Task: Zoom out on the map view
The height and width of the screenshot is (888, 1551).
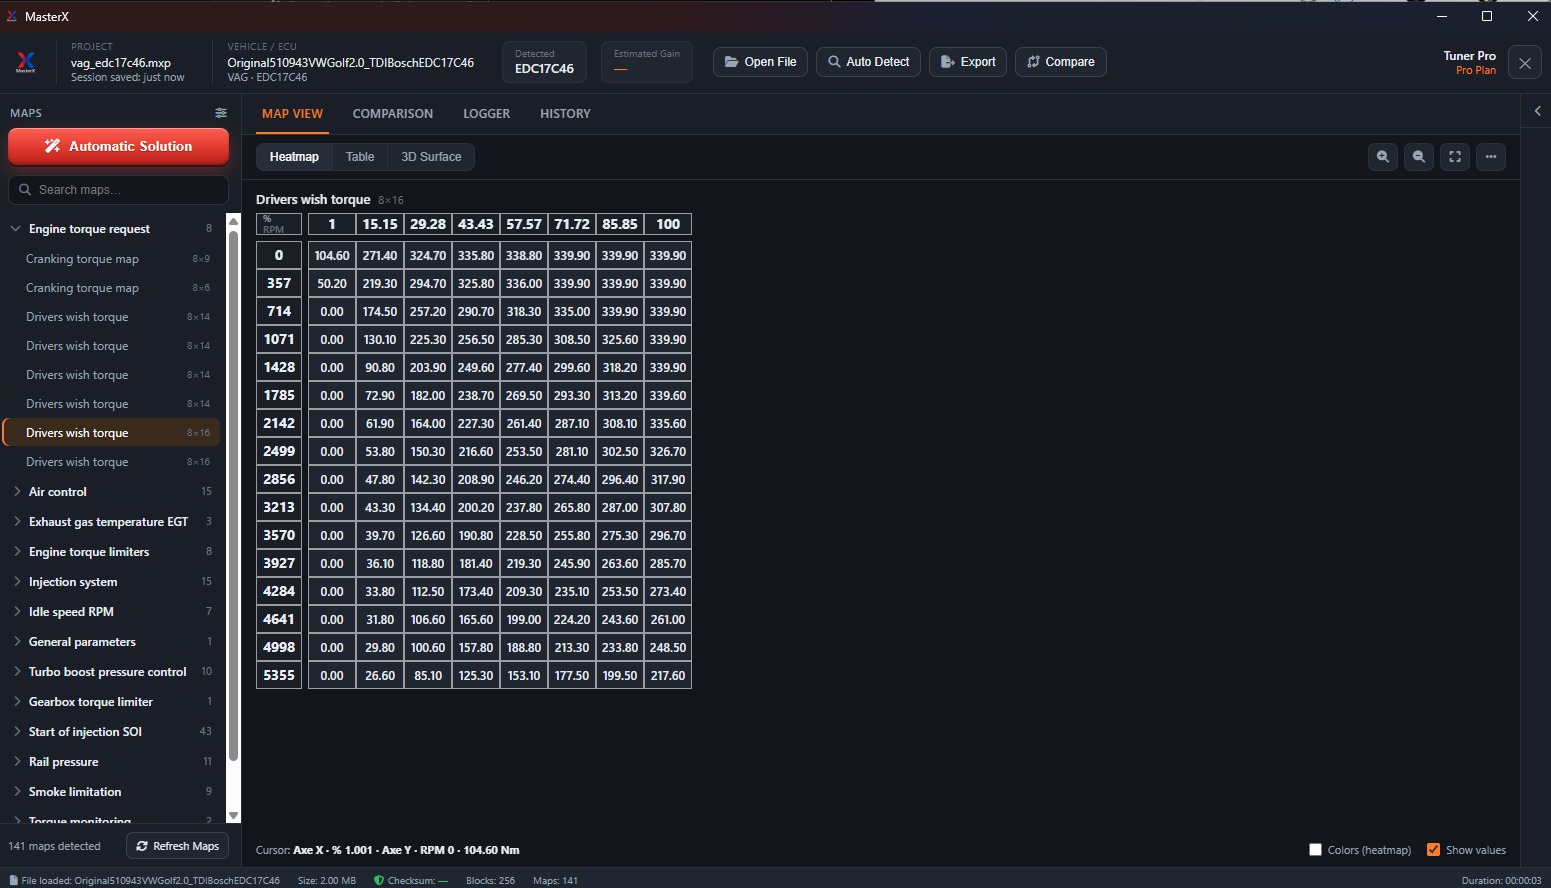Action: 1419,157
